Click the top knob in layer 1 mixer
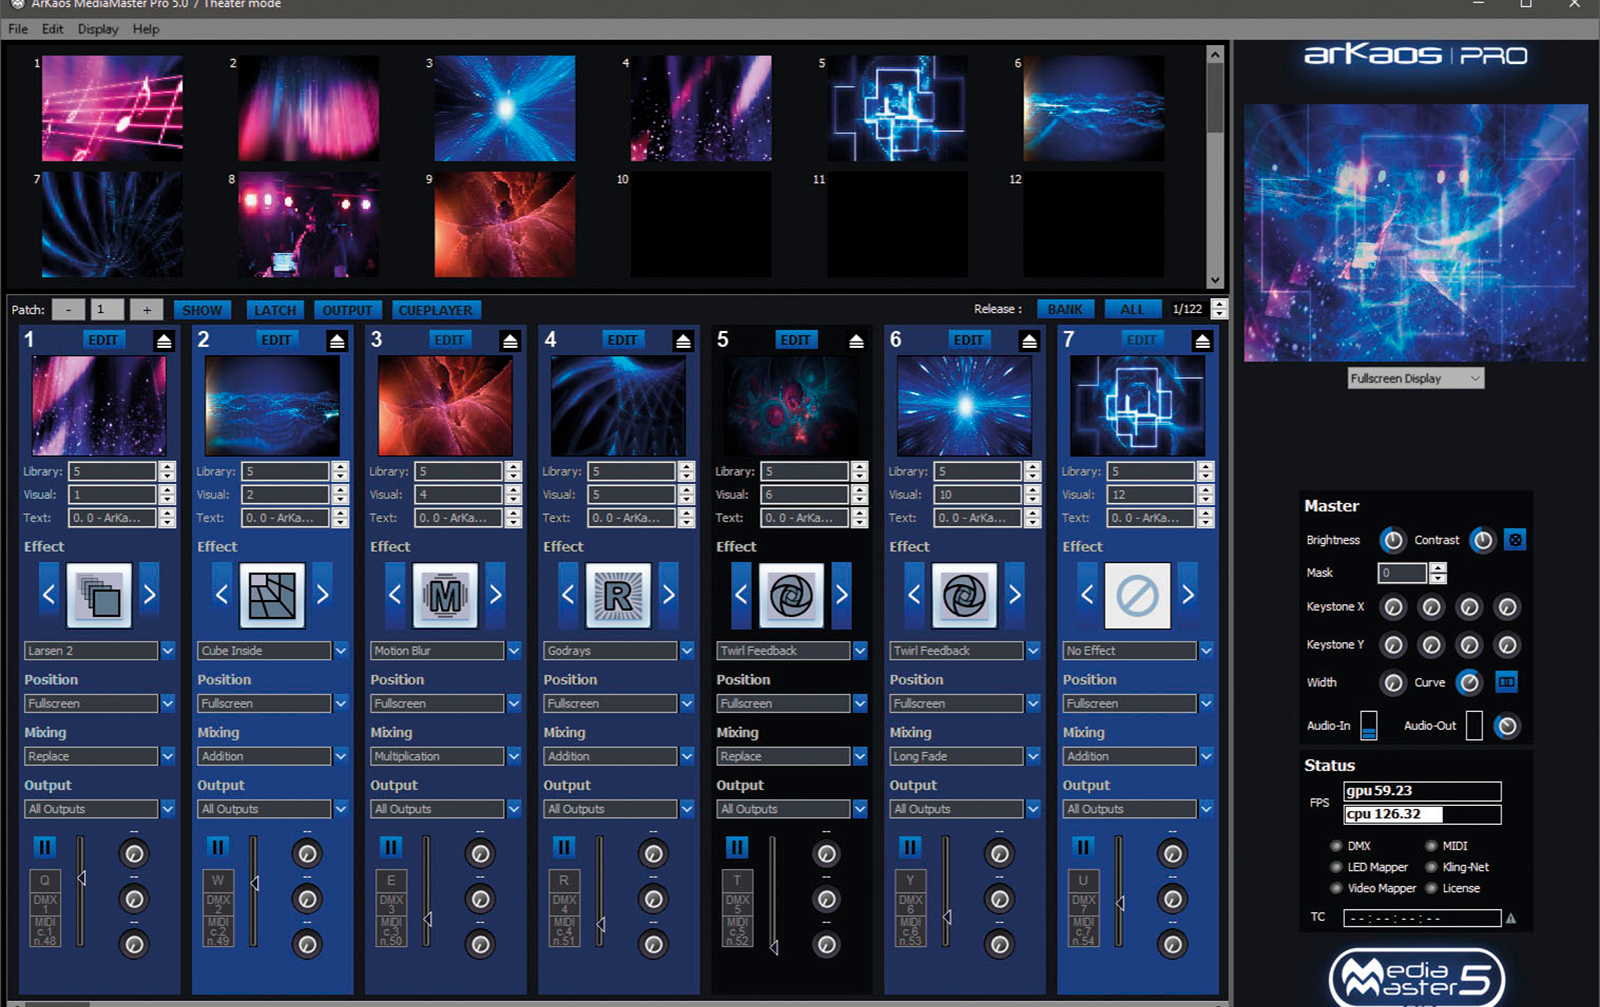 (134, 853)
